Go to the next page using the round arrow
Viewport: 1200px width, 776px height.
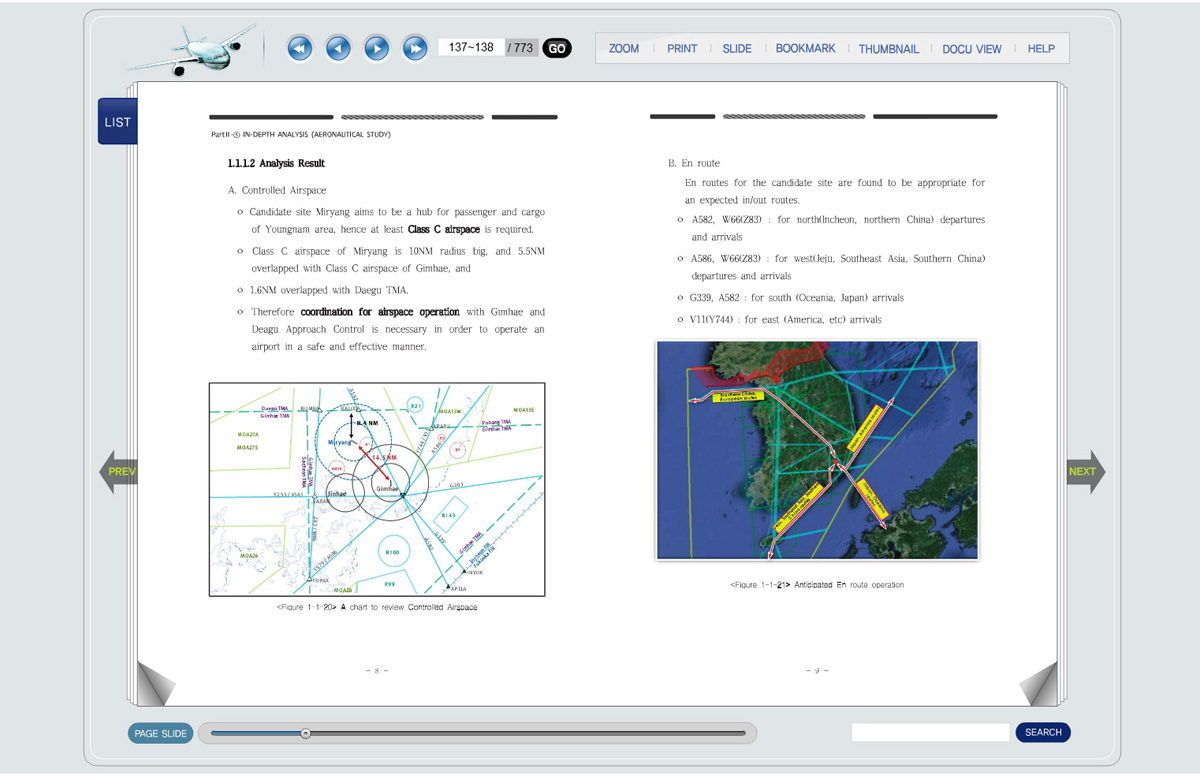376,48
